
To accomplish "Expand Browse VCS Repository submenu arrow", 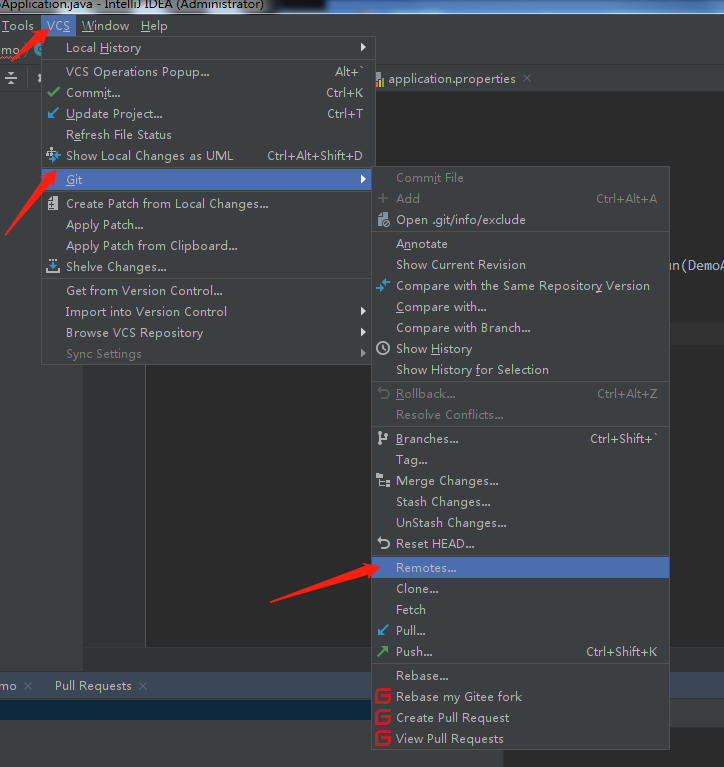I will pos(363,332).
